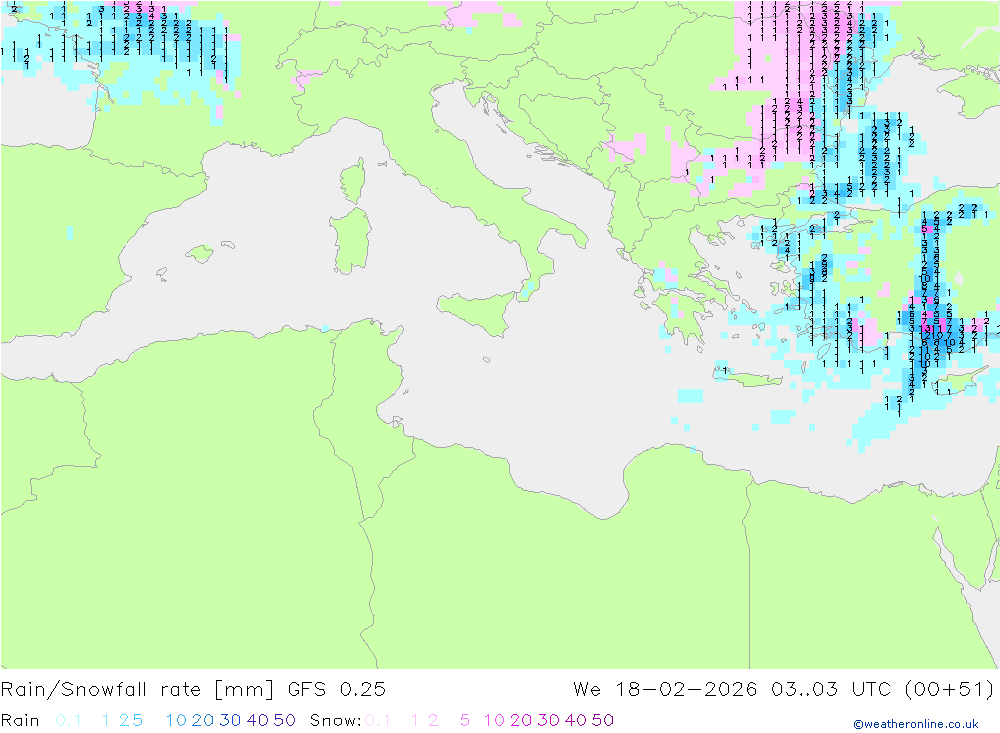
Task: Click the magenta 40 Snow legend value
Action: pos(576,720)
